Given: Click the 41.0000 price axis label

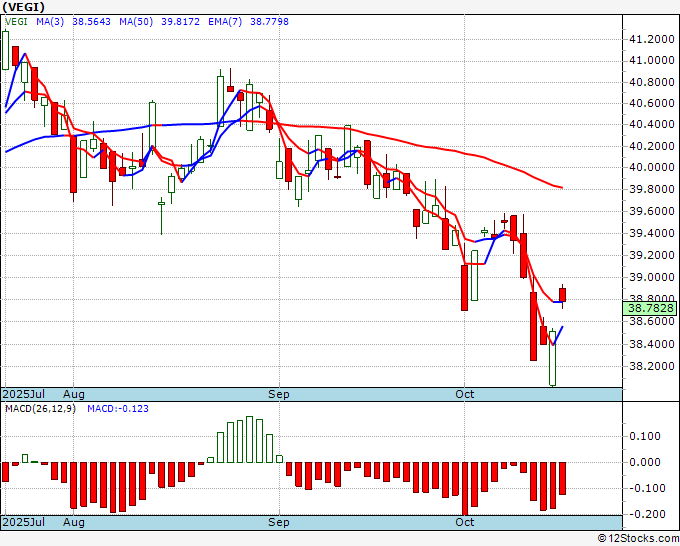Looking at the screenshot, I should (x=651, y=60).
